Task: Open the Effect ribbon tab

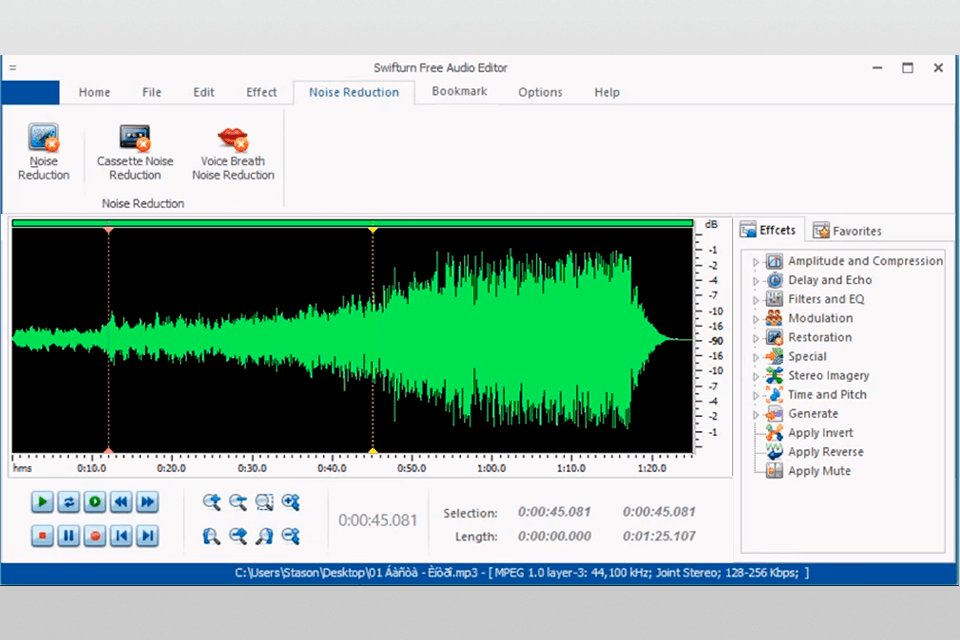Action: (261, 92)
